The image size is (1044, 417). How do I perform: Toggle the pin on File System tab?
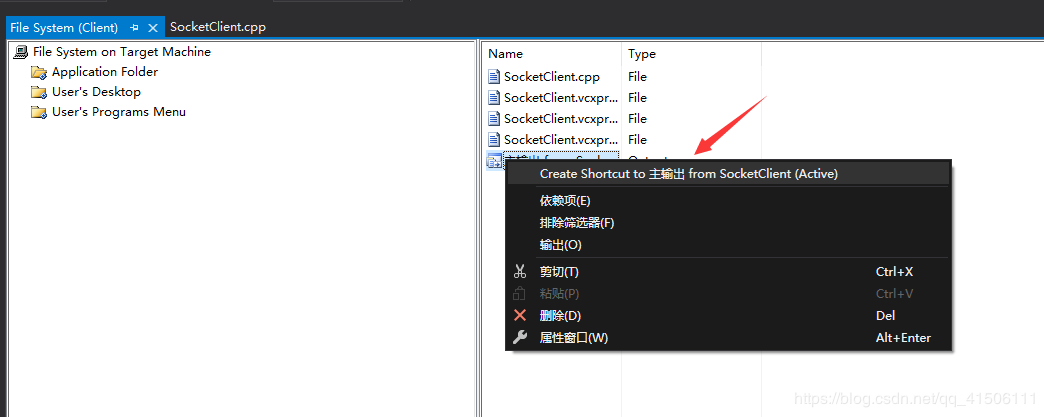pos(134,28)
